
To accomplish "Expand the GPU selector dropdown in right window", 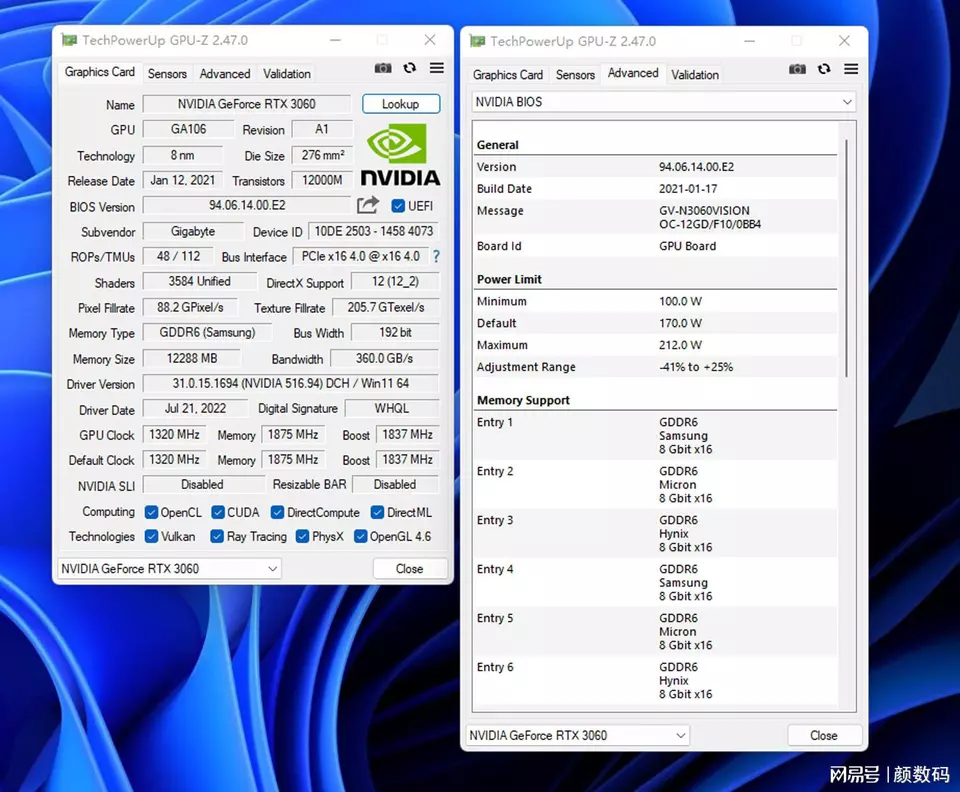I will coord(578,735).
